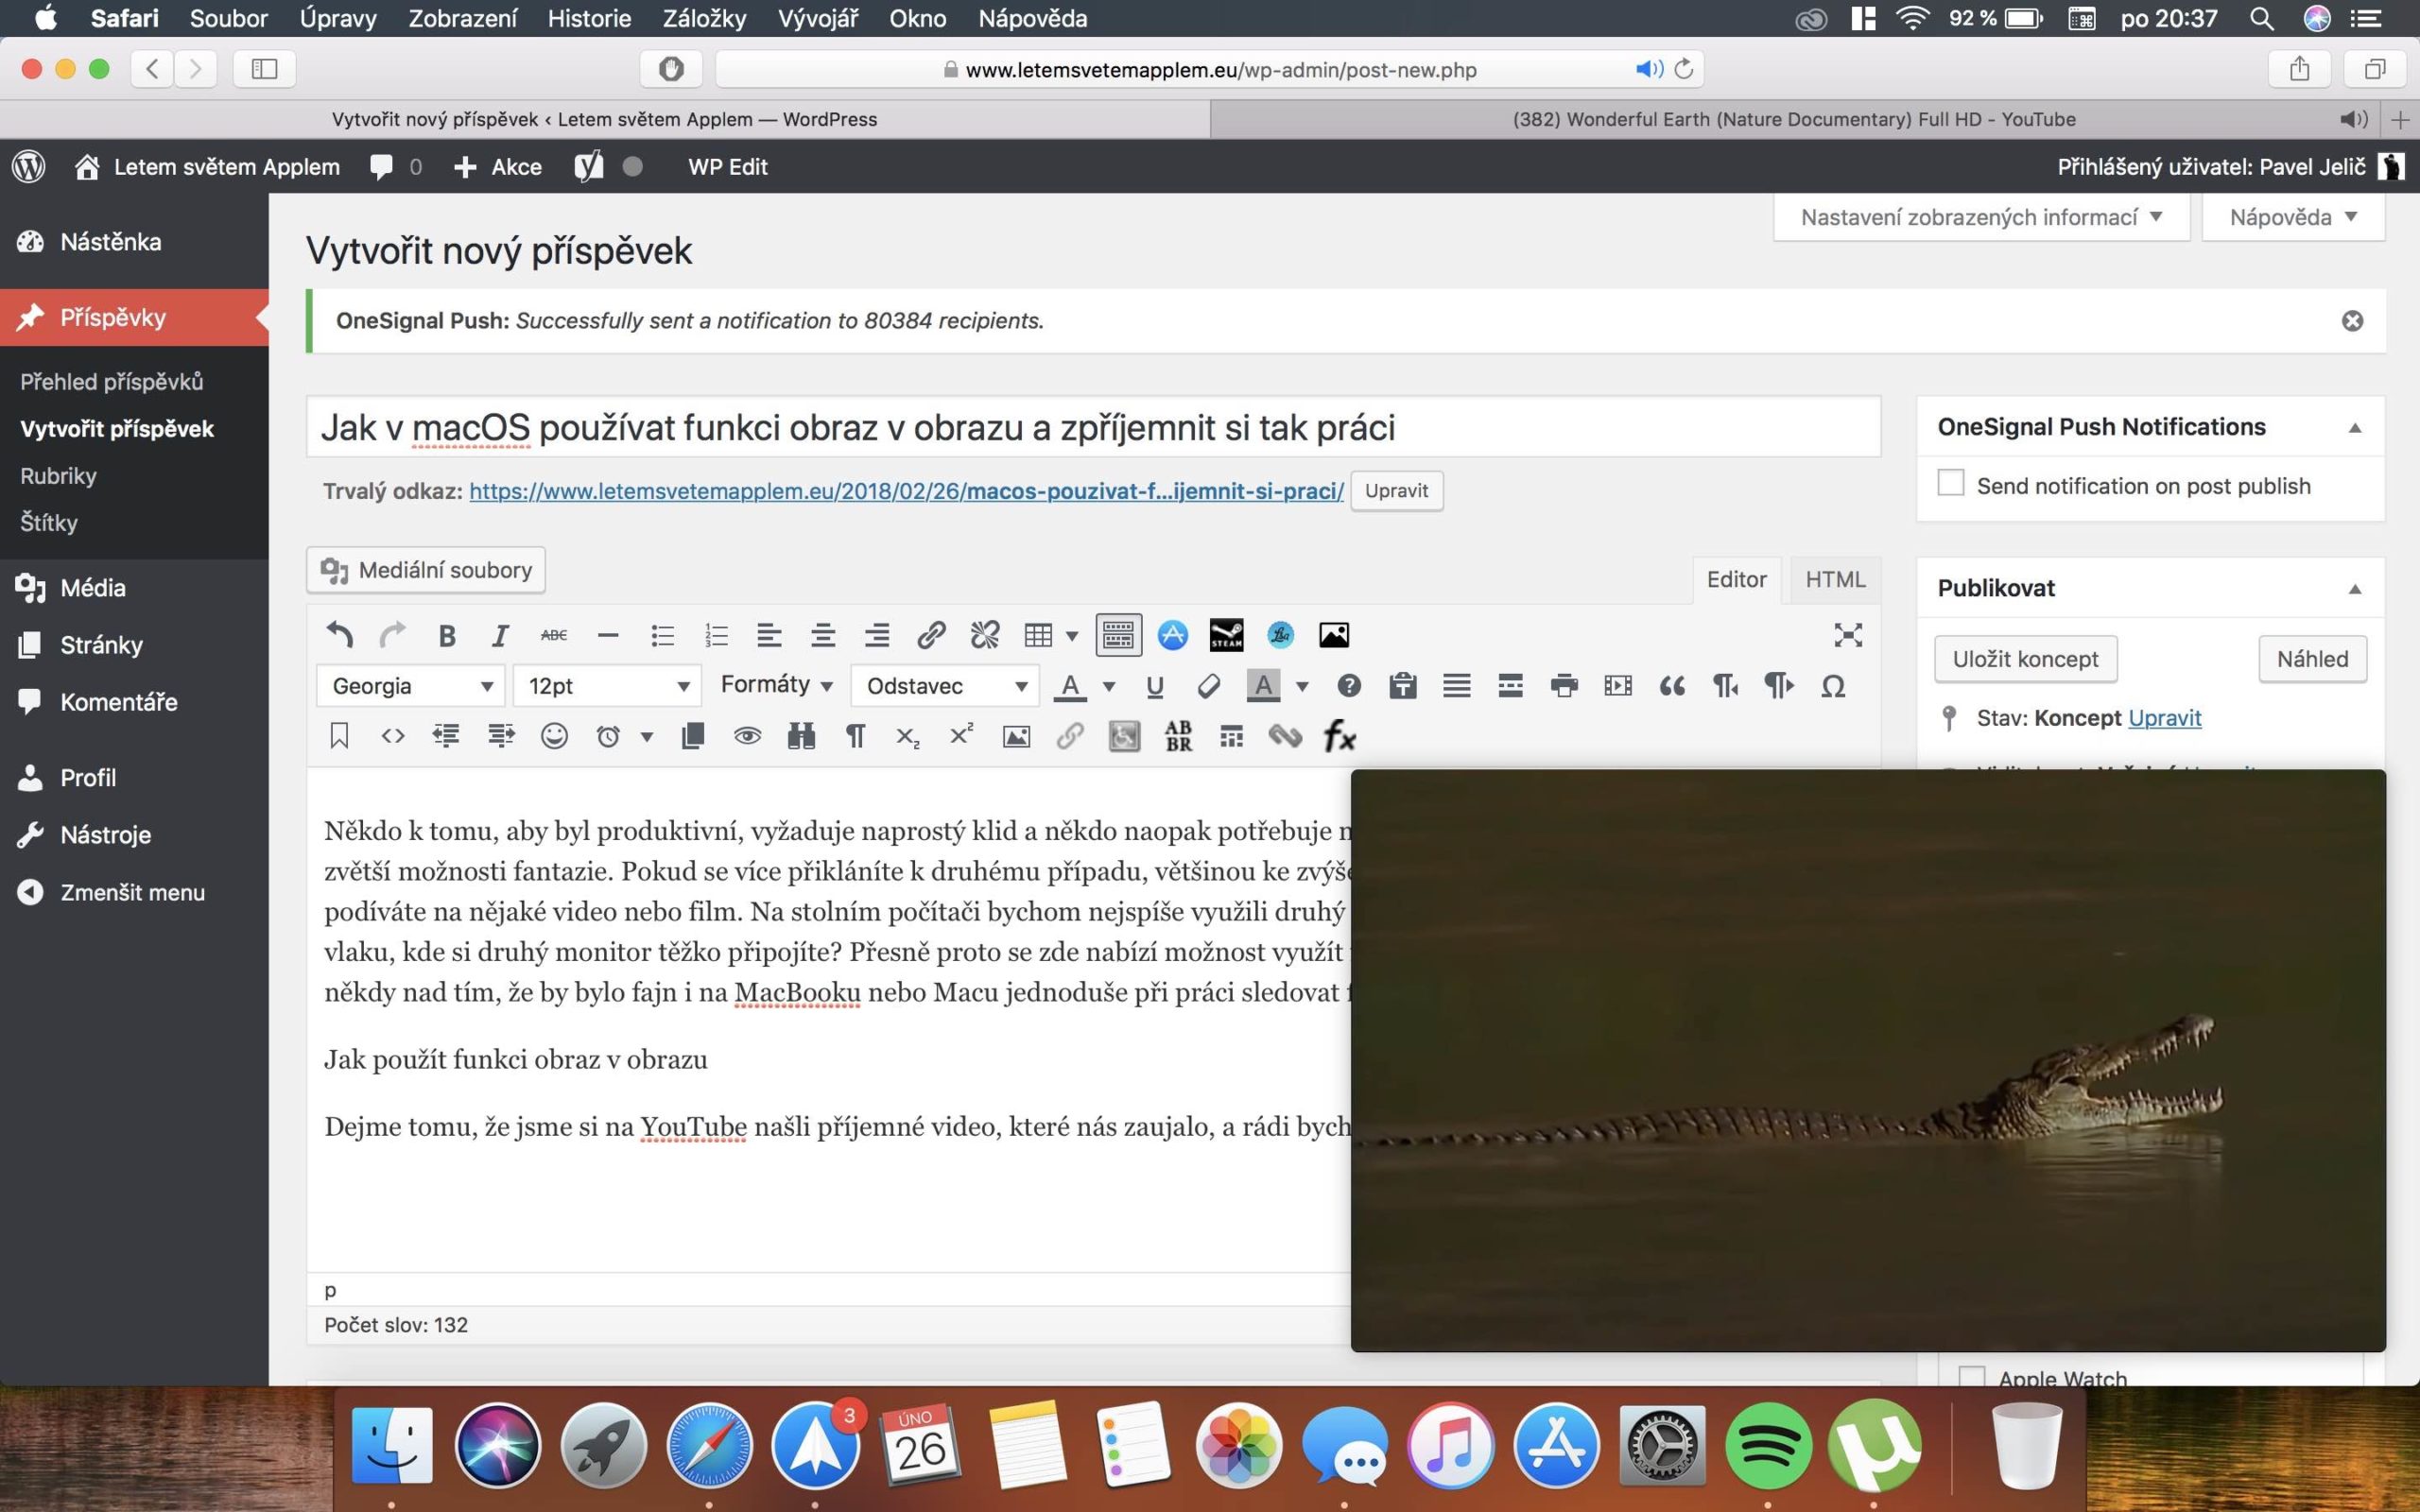This screenshot has height=1512, width=2420.
Task: Collapse the Publikovat box
Action: pos(2355,589)
